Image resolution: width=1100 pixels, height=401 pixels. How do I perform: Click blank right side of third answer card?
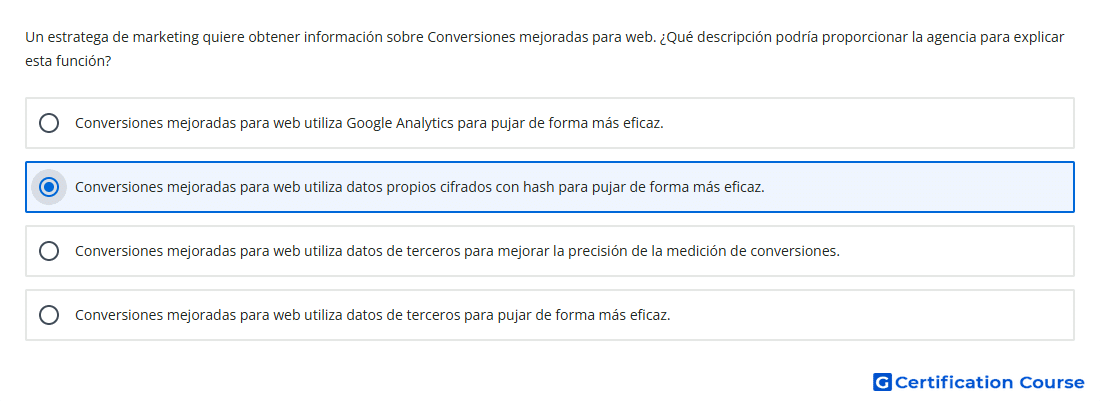tap(957, 251)
